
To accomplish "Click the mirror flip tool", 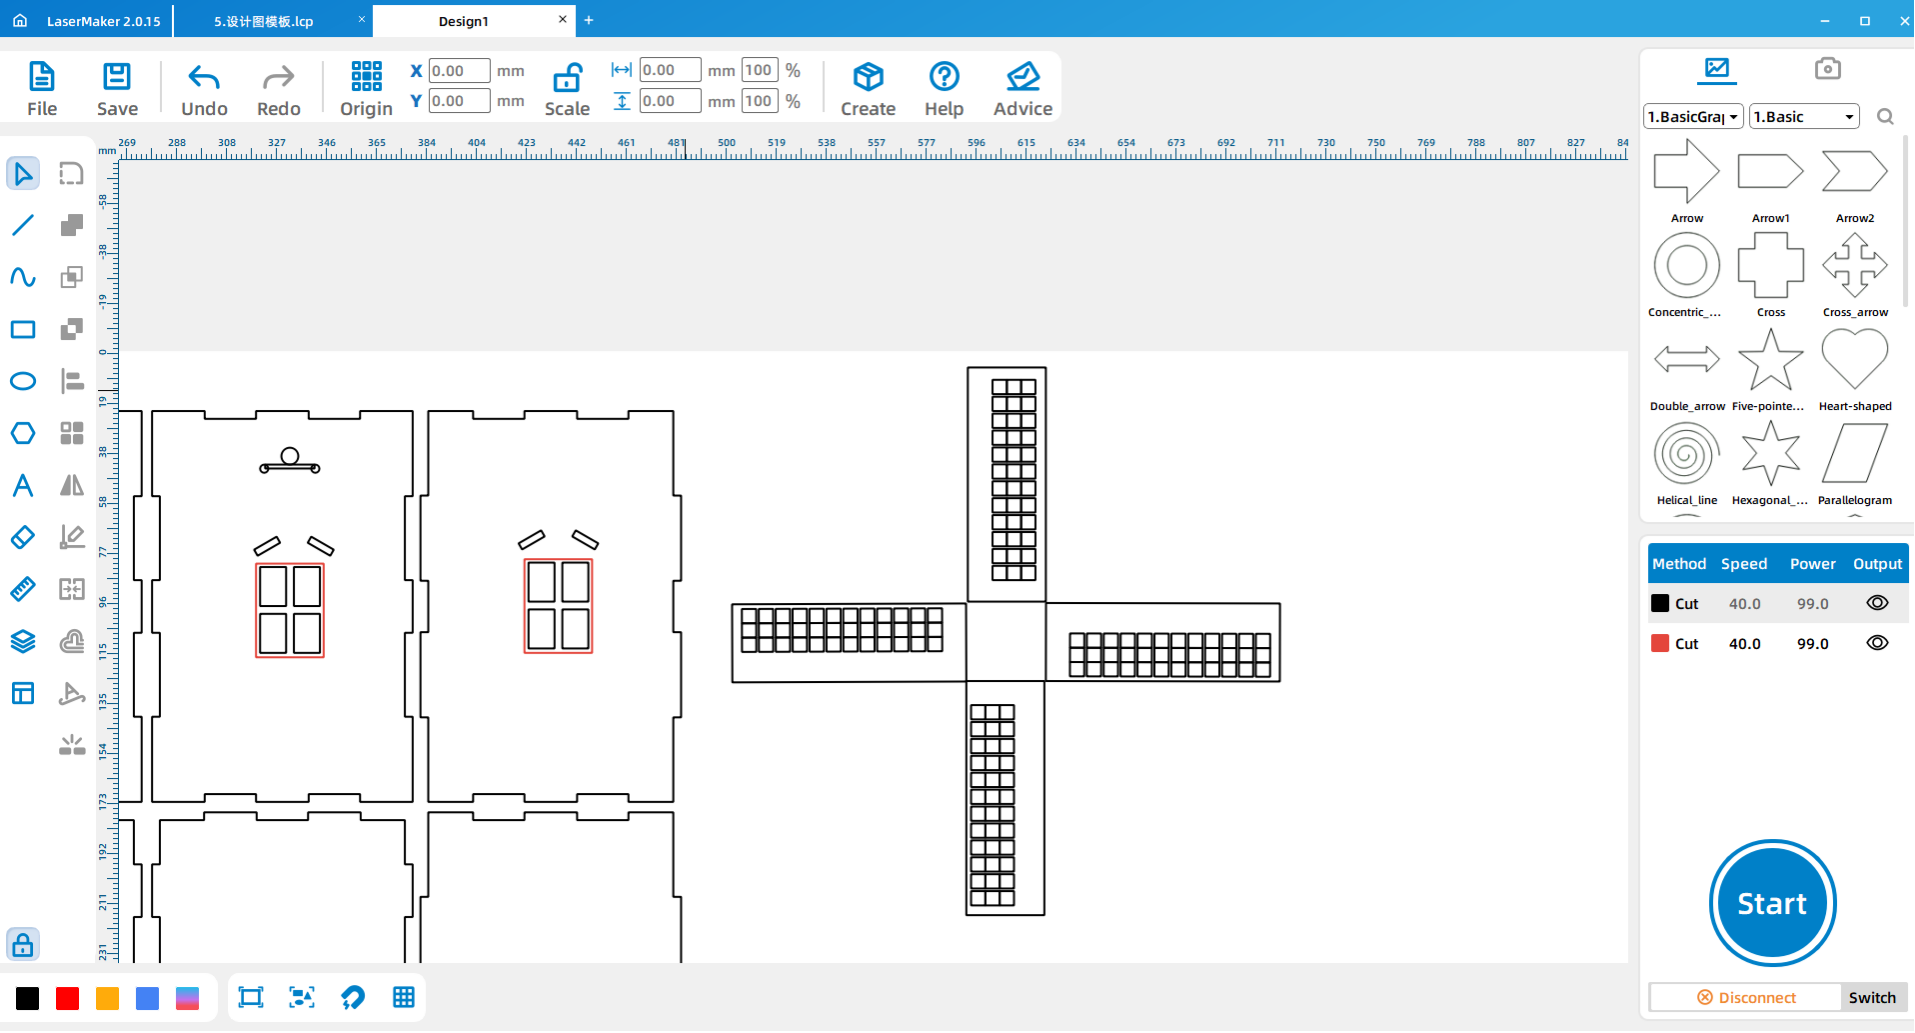I will click(x=71, y=485).
